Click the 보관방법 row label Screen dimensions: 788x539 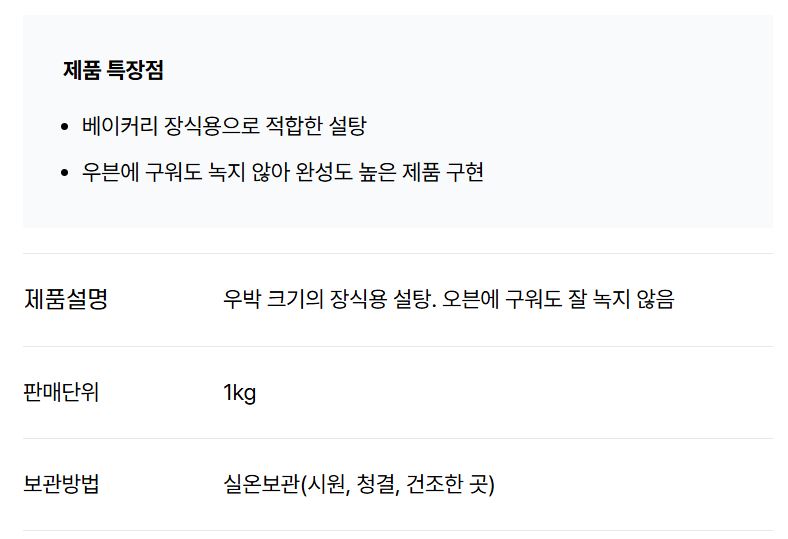(61, 484)
